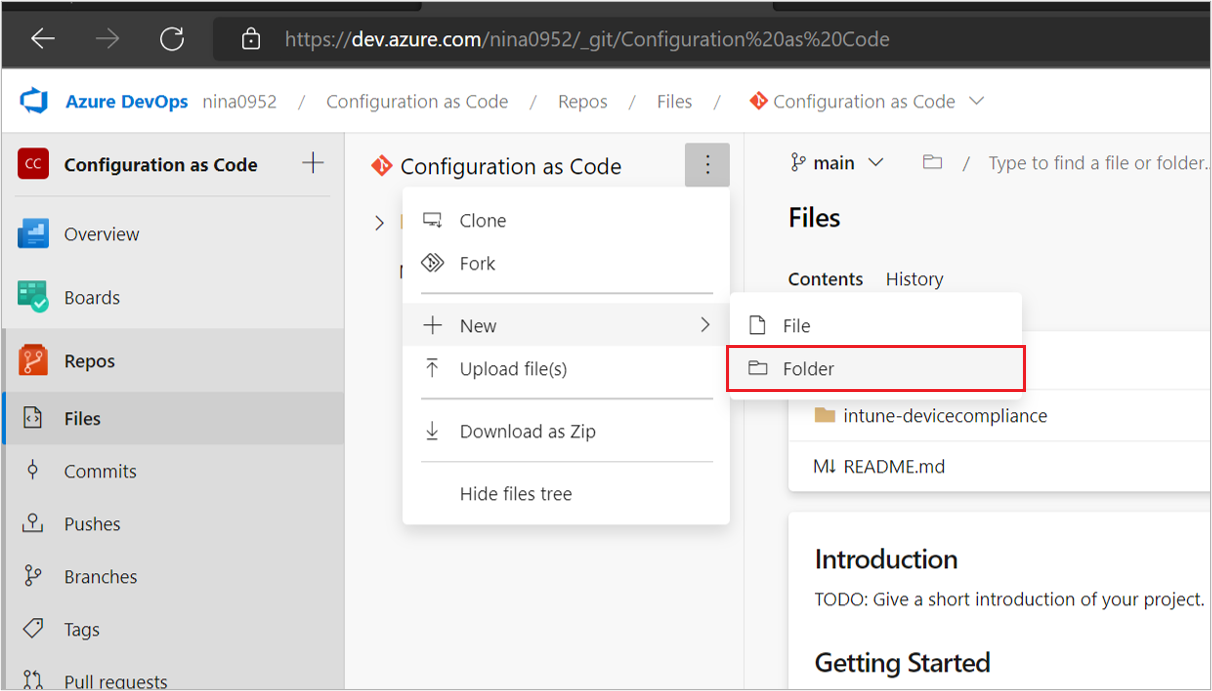Go back with the browser arrow
This screenshot has height=691, width=1212.
click(42, 39)
